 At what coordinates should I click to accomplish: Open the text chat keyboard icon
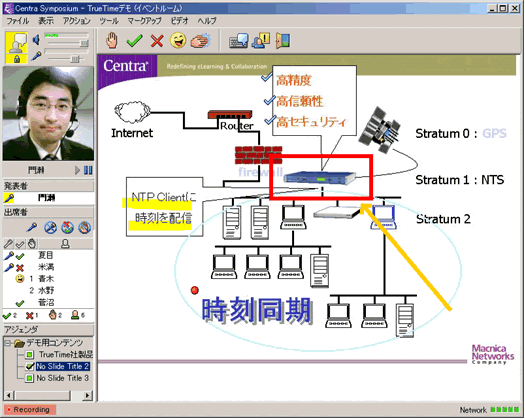[239, 41]
